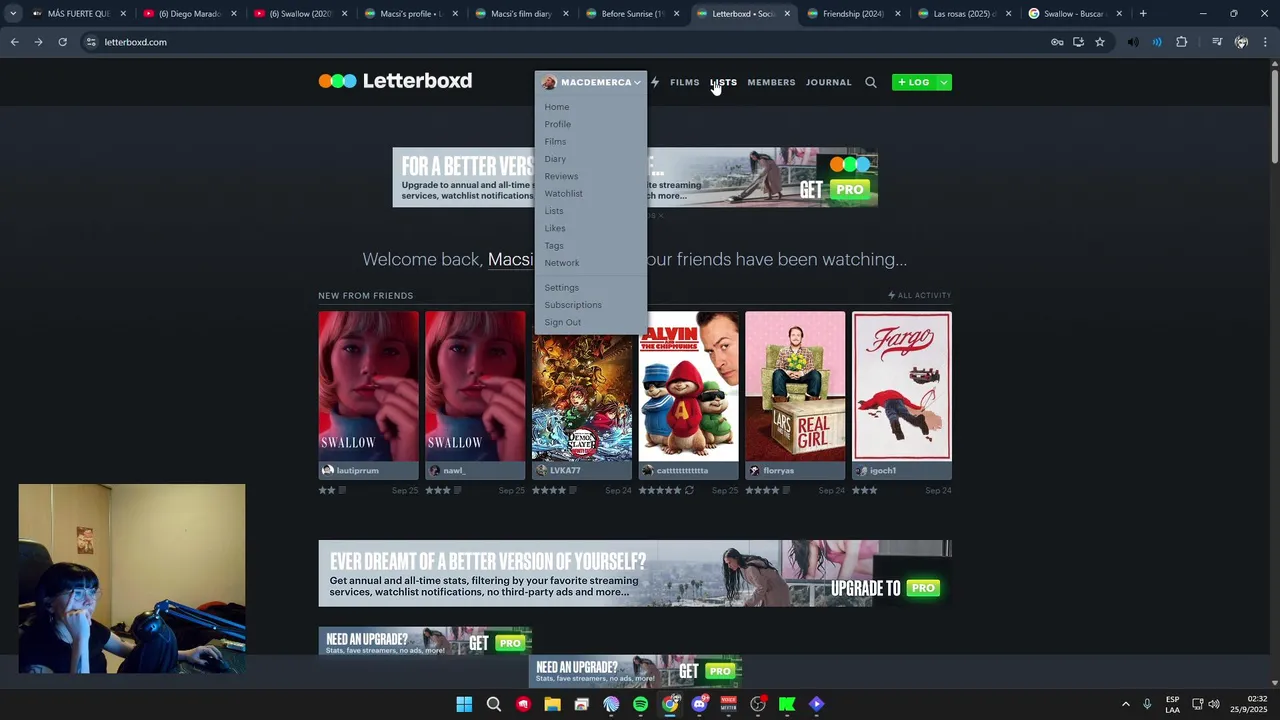Open Subscriptions from the account menu
1280x720 pixels.
tap(573, 305)
